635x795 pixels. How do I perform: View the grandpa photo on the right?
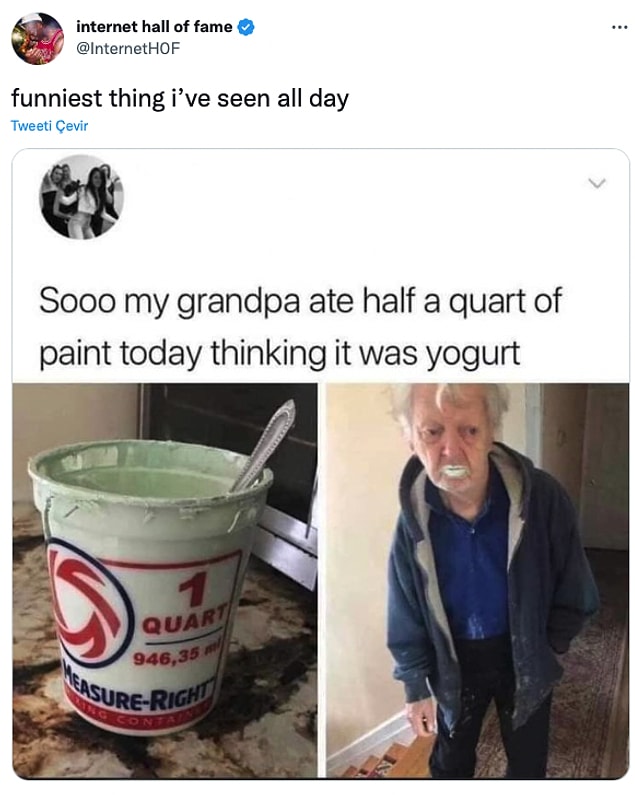pos(477,580)
